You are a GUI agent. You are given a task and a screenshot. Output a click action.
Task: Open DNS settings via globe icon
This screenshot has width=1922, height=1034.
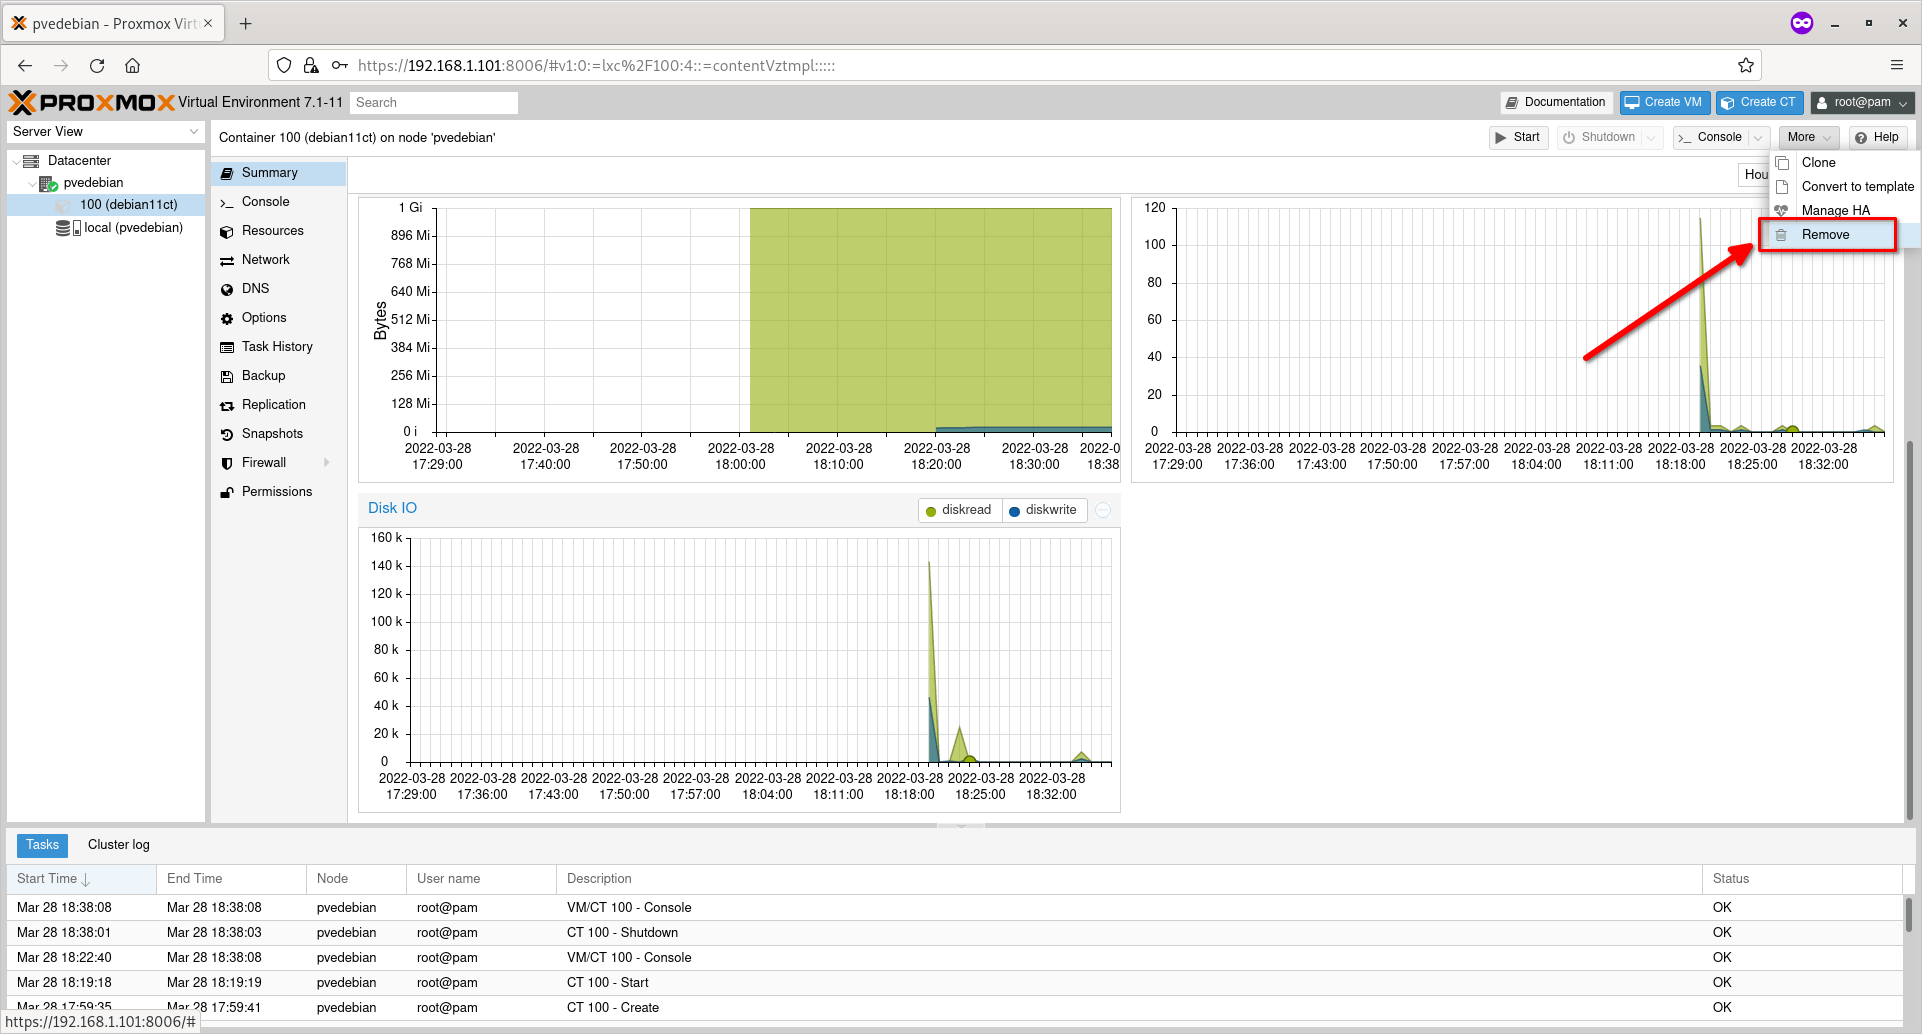click(228, 288)
